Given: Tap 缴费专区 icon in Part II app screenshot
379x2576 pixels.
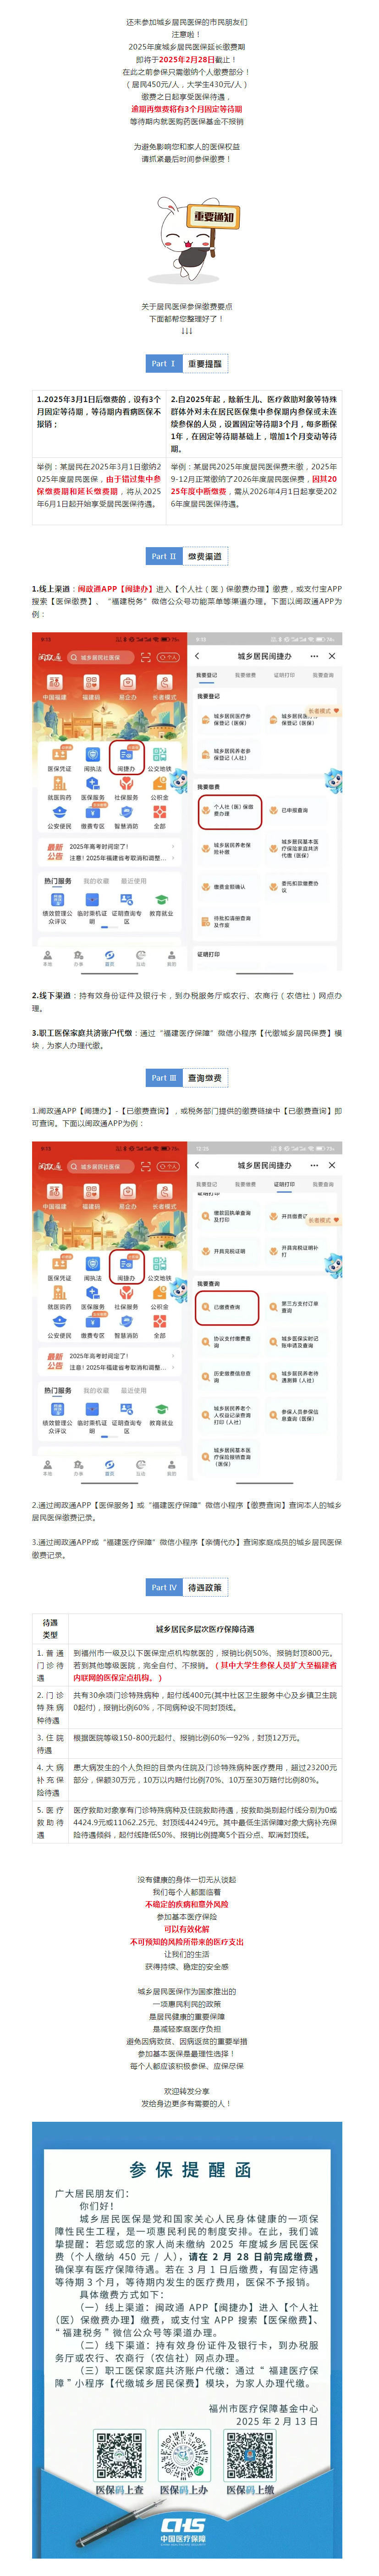Looking at the screenshot, I should coord(93,817).
